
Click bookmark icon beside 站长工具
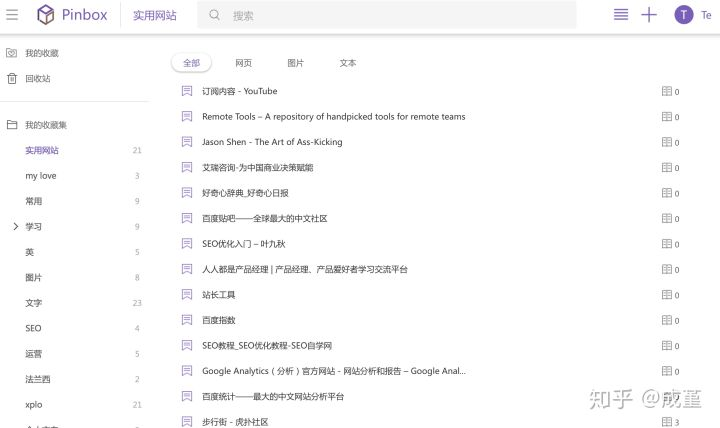point(187,295)
